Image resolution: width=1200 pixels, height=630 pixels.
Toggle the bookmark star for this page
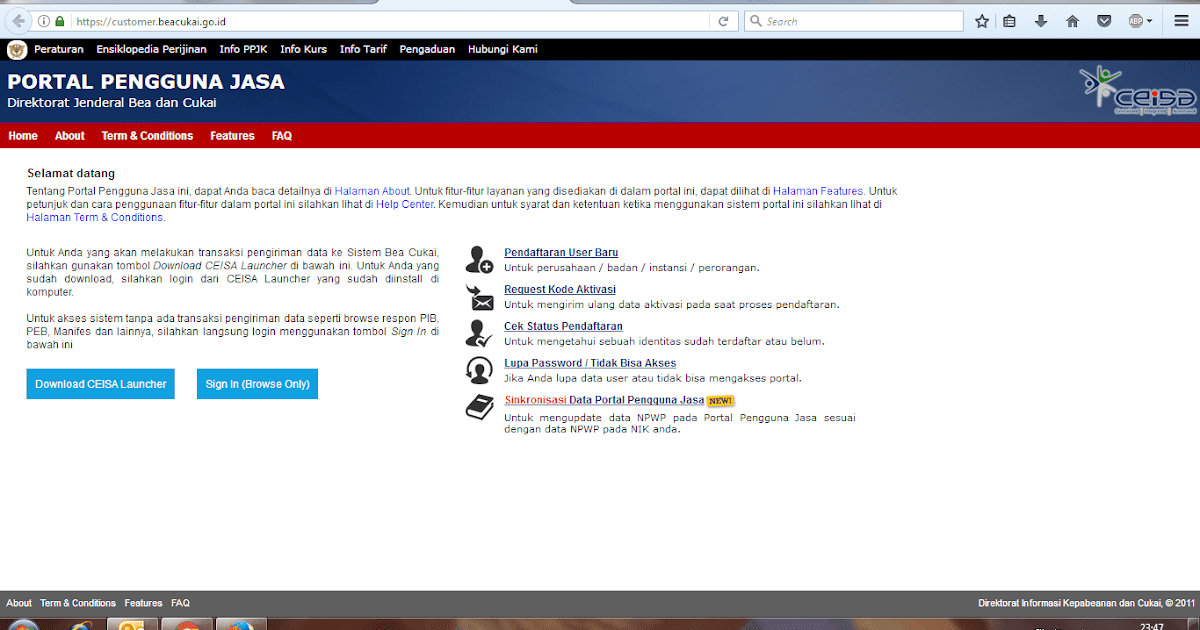tap(981, 20)
